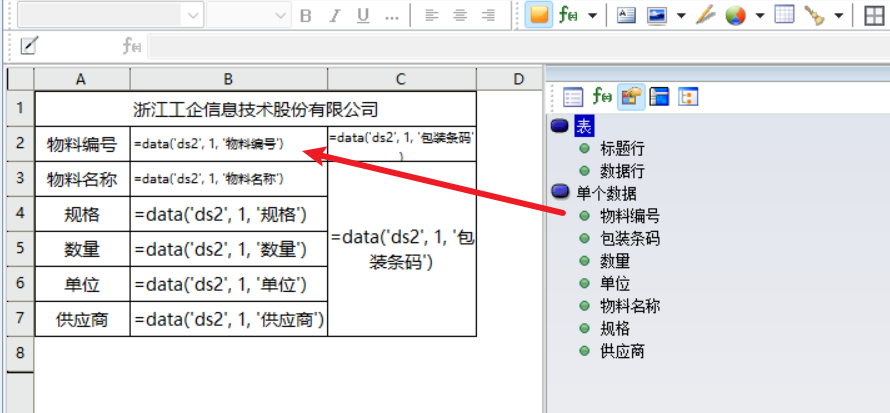Select the highlighted data source panel icon
Image resolution: width=890 pixels, height=413 pixels.
tap(631, 96)
